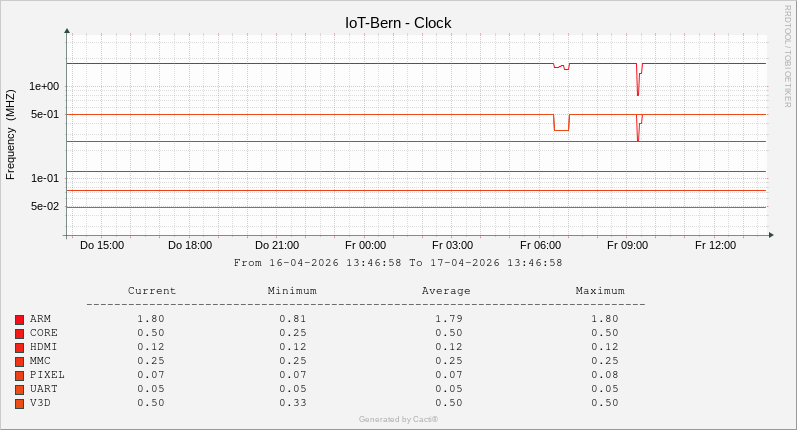Select the Maximum column header

(x=600, y=291)
